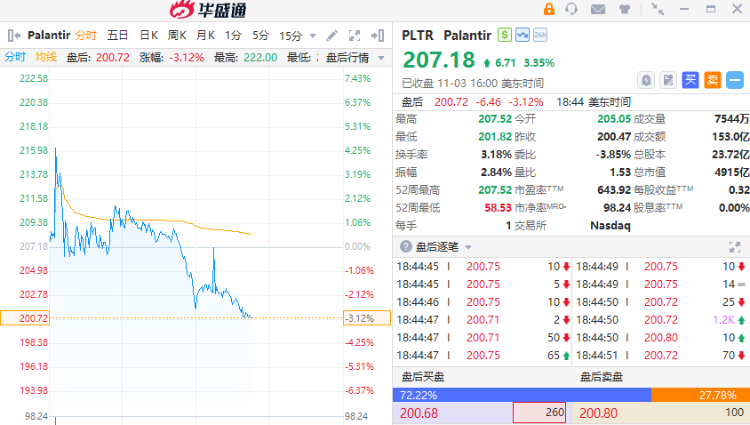The width and height of the screenshot is (750, 425).
Task: Click the large price 207.18
Action: coord(439,60)
